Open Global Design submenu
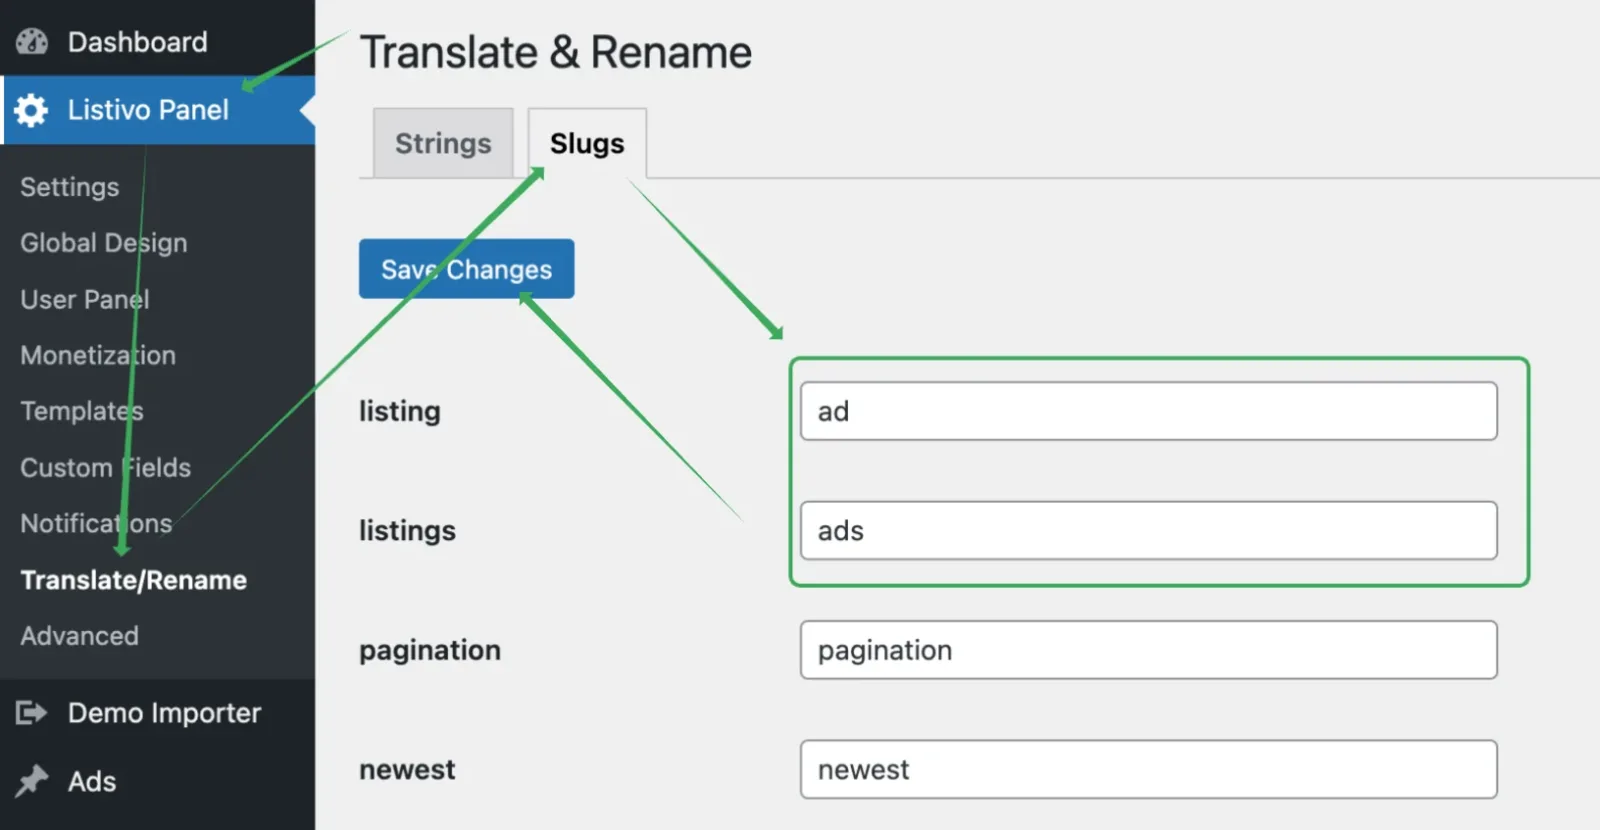Screen dimensions: 1600x830 click(x=104, y=243)
